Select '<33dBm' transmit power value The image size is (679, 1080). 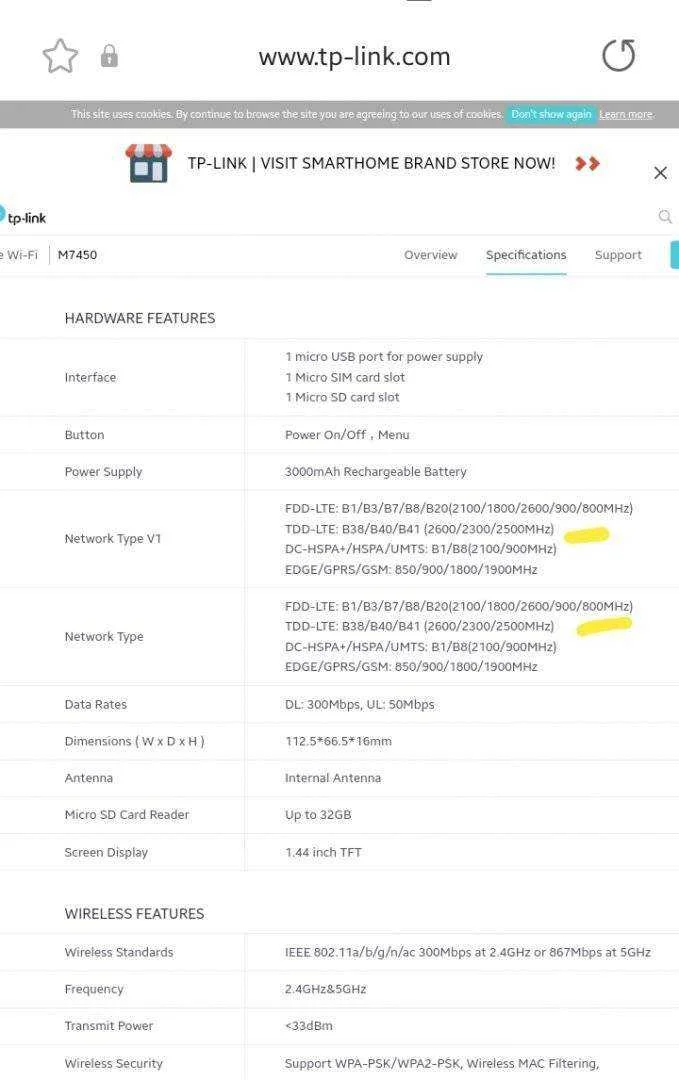(x=309, y=1026)
